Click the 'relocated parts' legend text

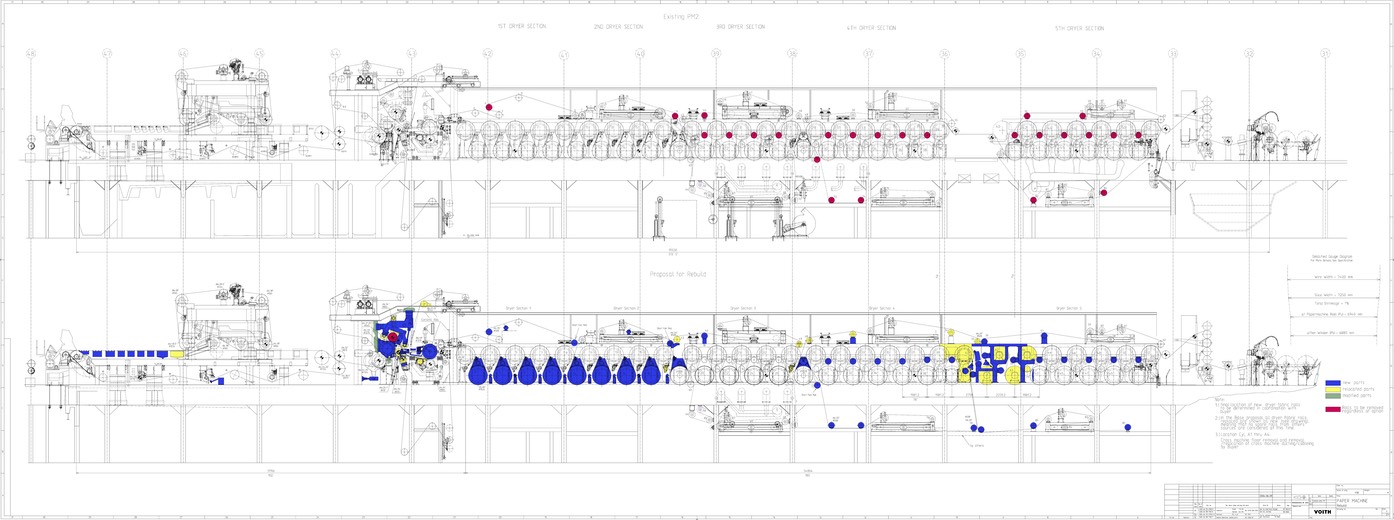[x=1358, y=389]
